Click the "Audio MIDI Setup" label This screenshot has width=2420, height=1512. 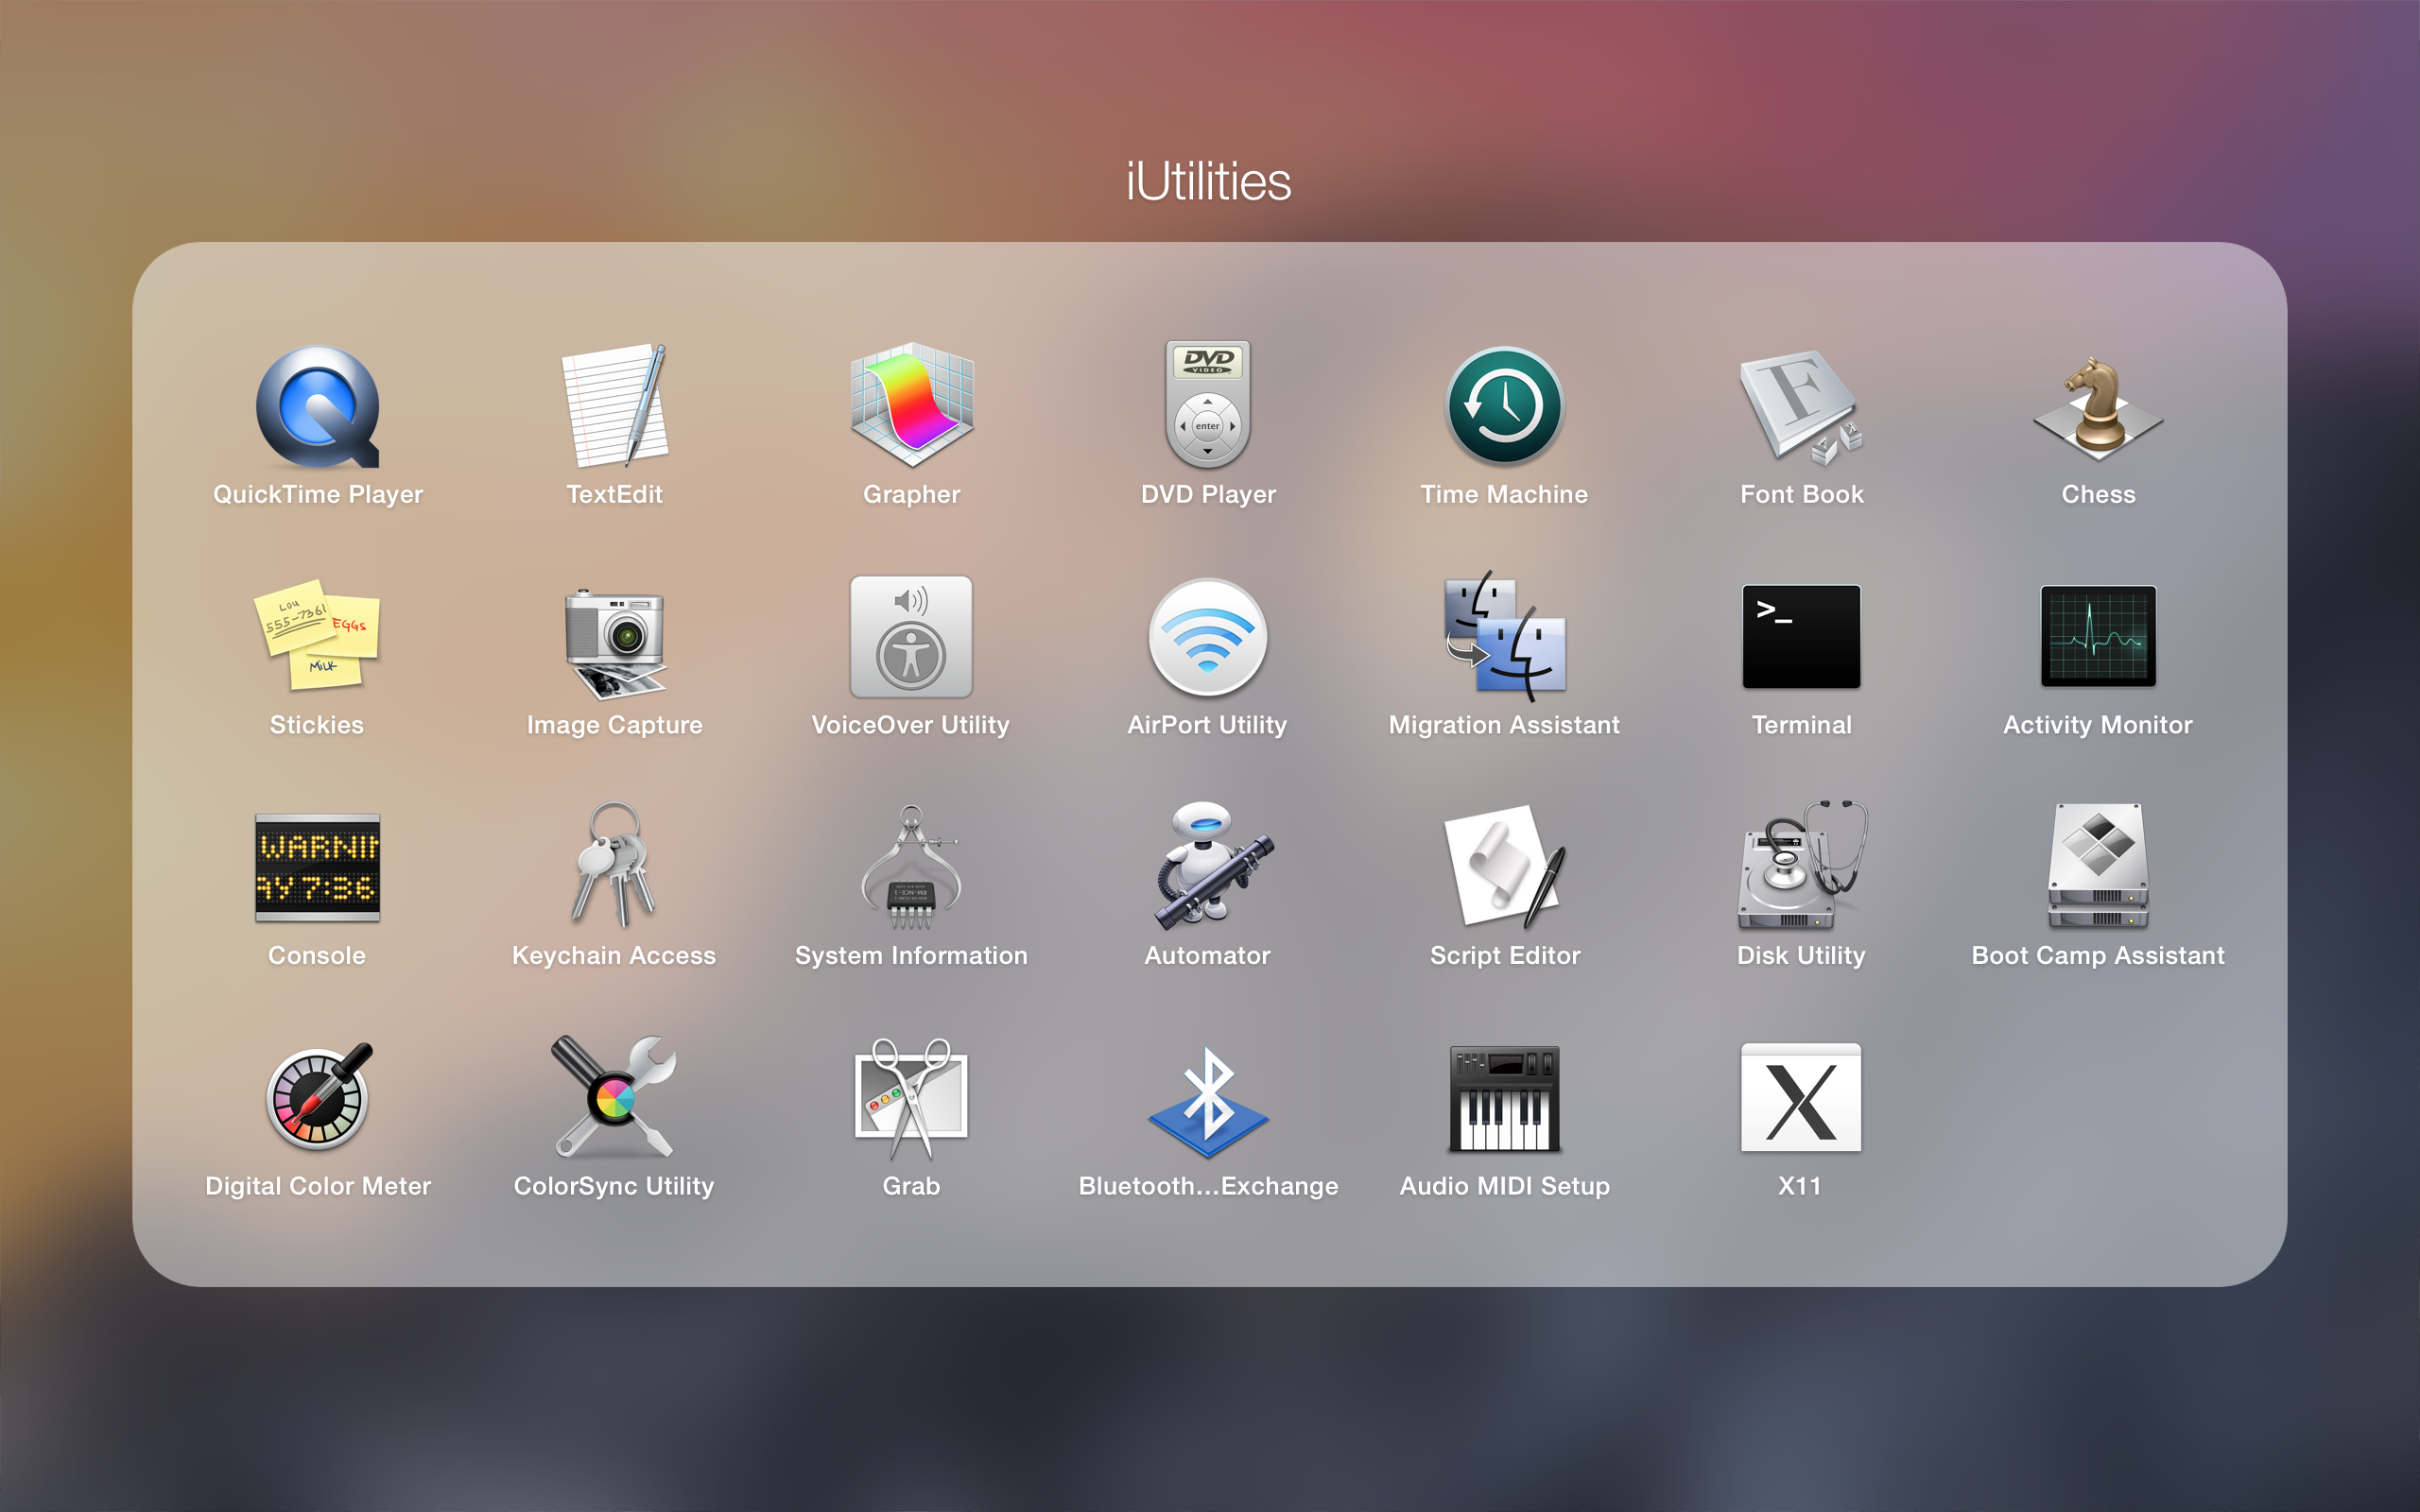[x=1505, y=1185]
